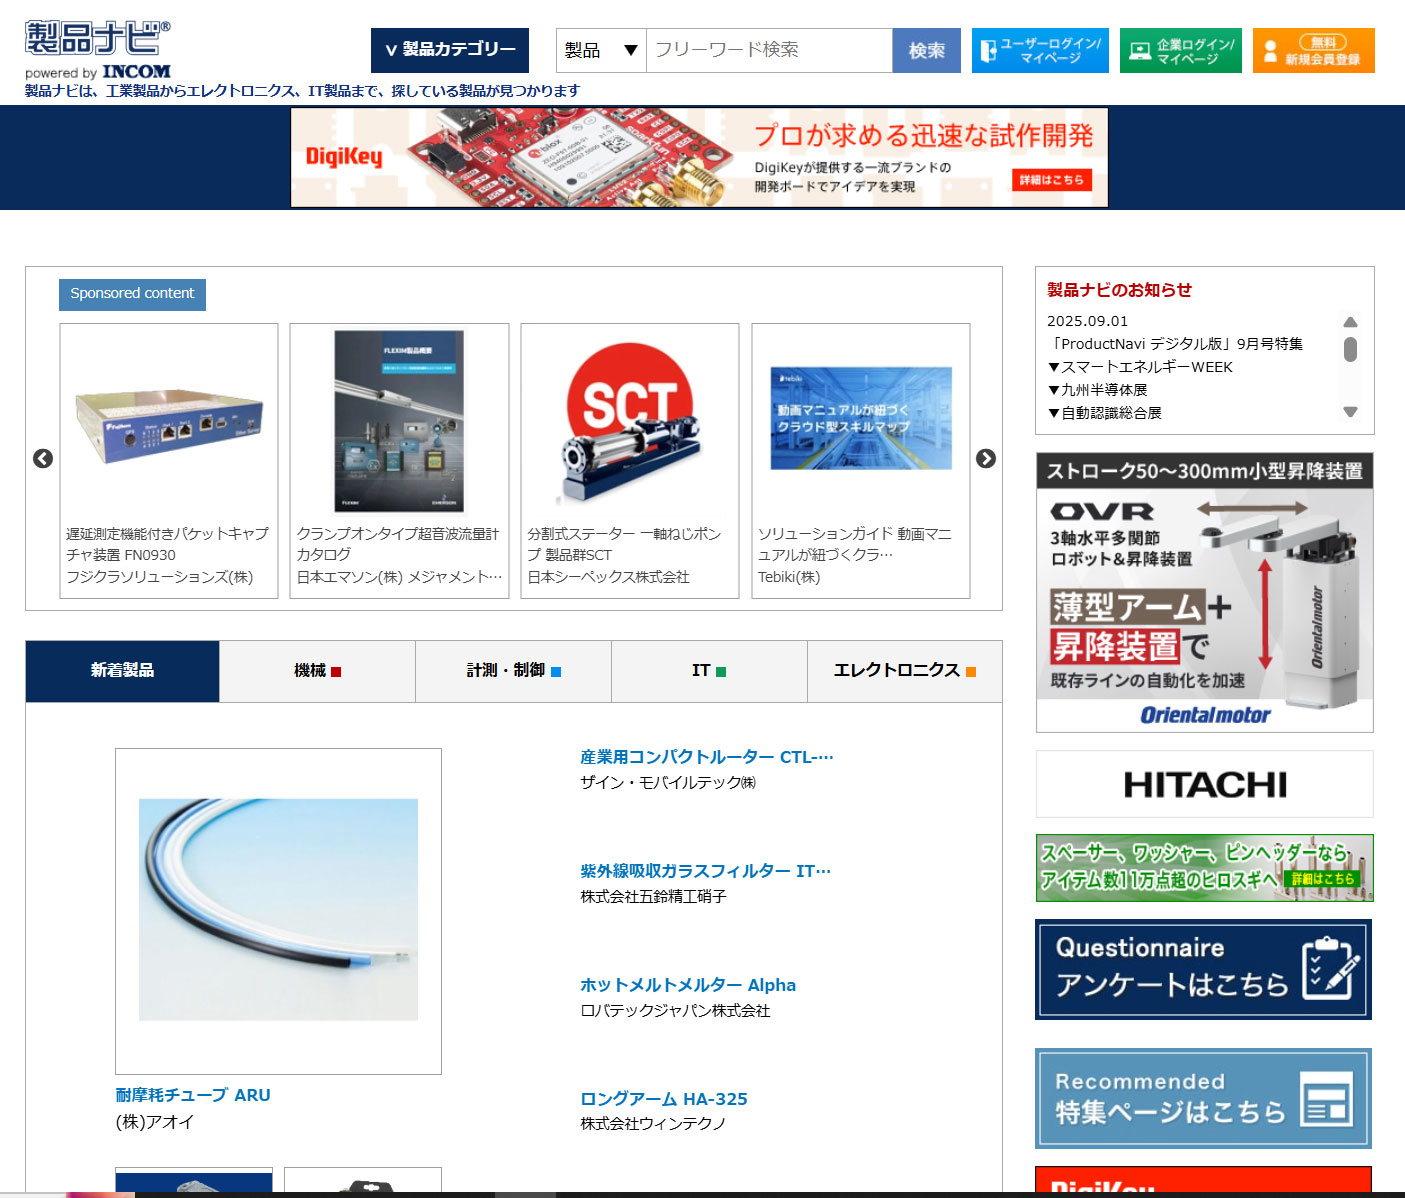This screenshot has width=1405, height=1198.
Task: Click the left carousel arrow
Action: 42,459
